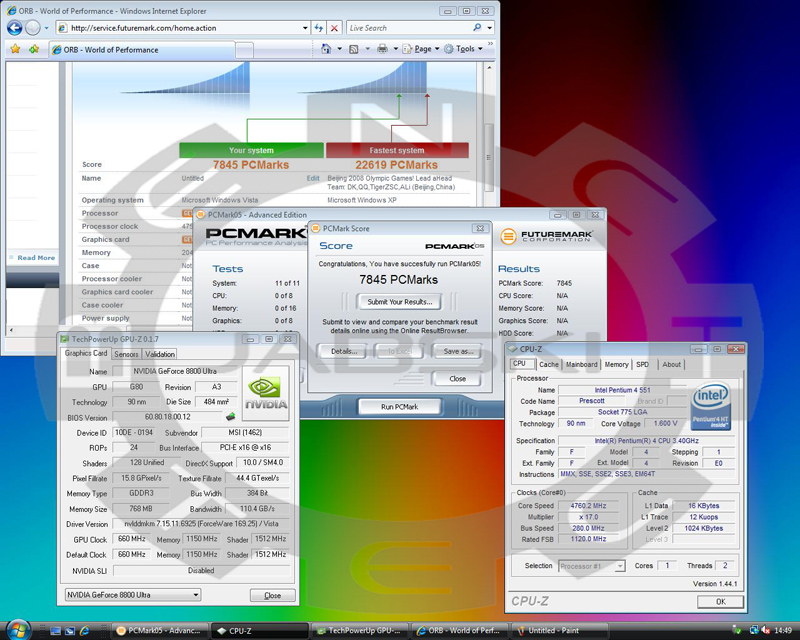This screenshot has width=800, height=640.
Task: Click TechPowerUp GPU-Z taskbar button
Action: [x=361, y=631]
